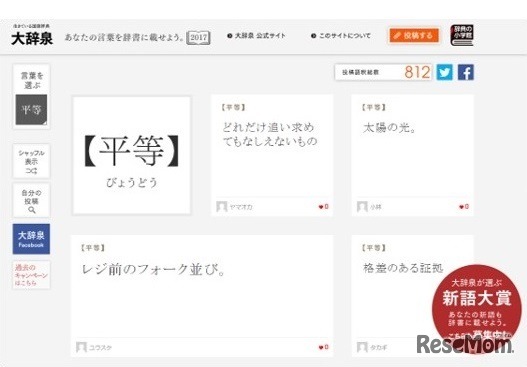The width and height of the screenshot is (527, 367).
Task: Open the 過去のキャンペーンはこちら link
Action: point(31,275)
